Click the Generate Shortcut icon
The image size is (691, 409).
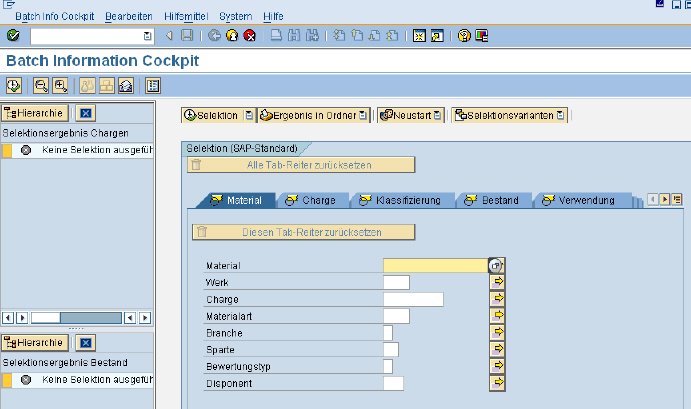[x=437, y=35]
